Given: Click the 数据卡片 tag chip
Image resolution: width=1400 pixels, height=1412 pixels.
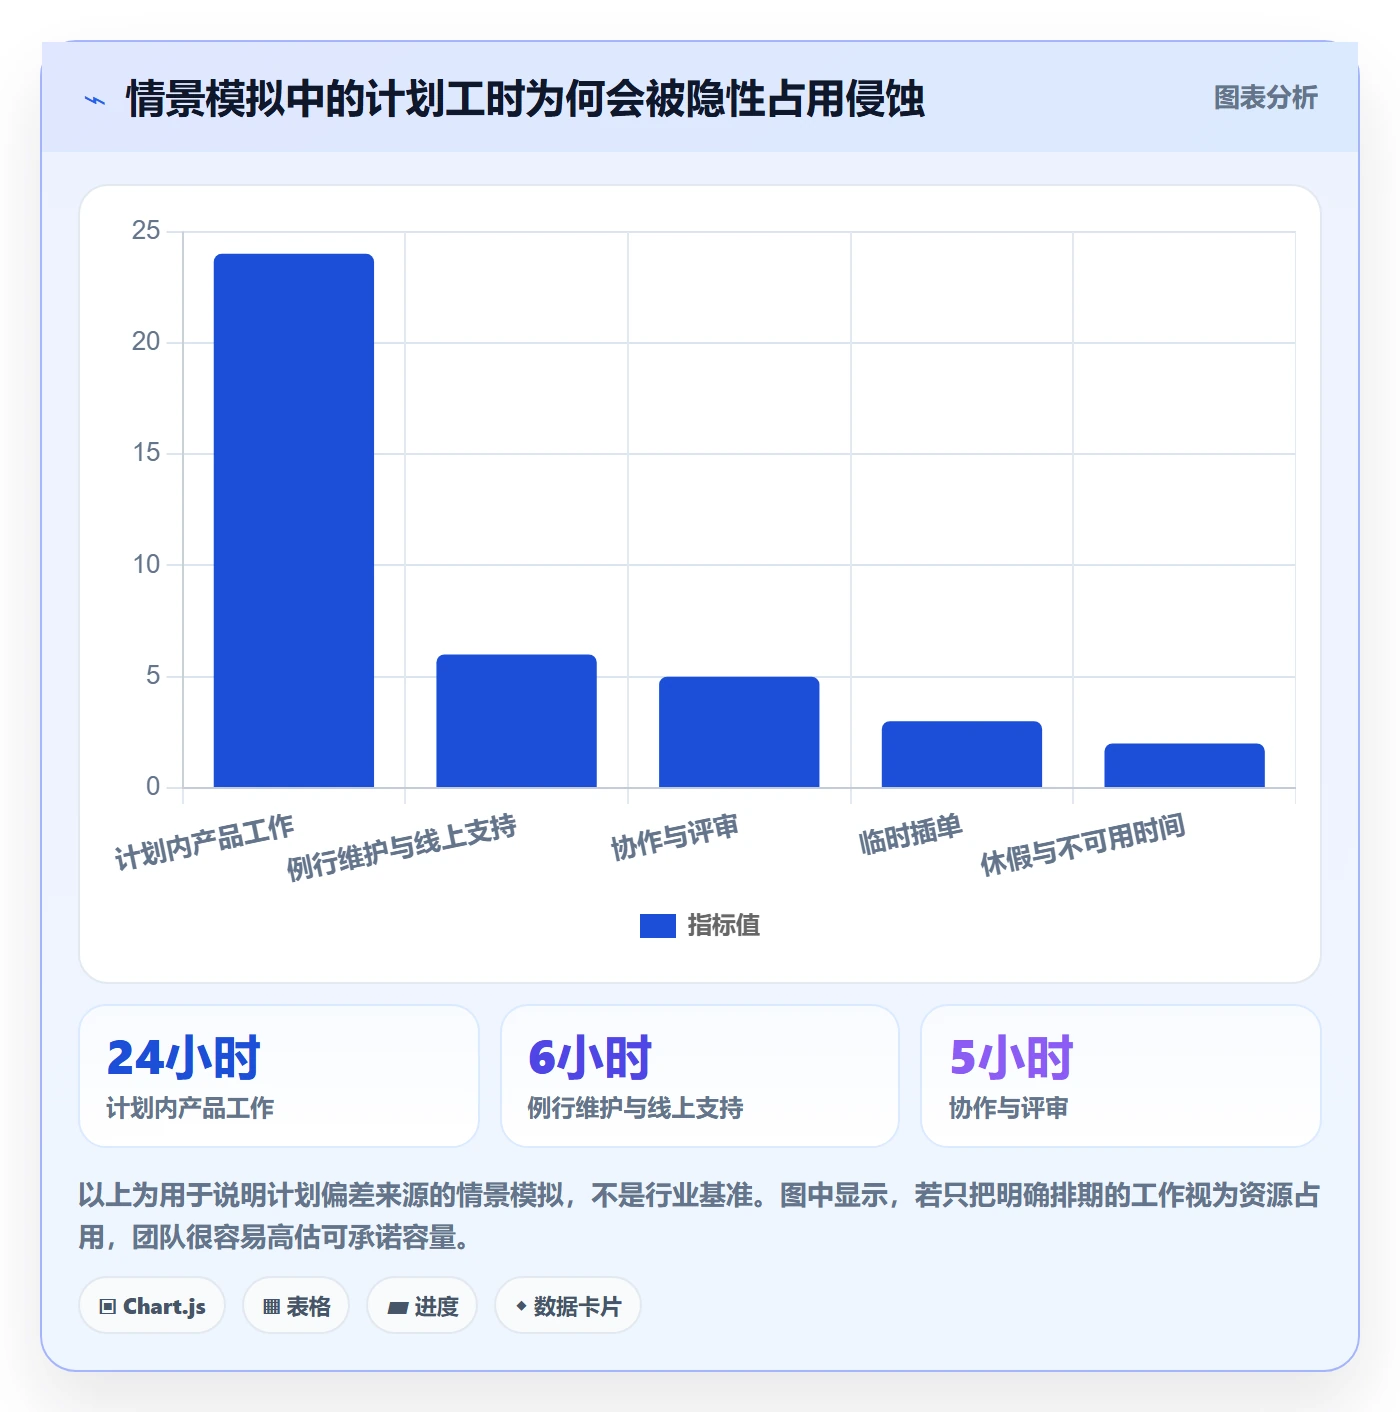Looking at the screenshot, I should (568, 1306).
